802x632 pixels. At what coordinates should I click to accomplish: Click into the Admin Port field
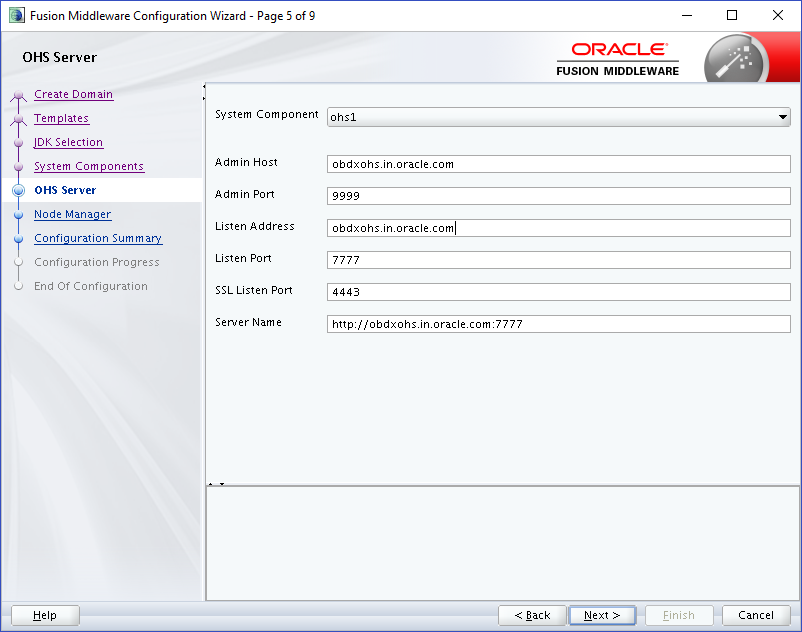point(558,196)
